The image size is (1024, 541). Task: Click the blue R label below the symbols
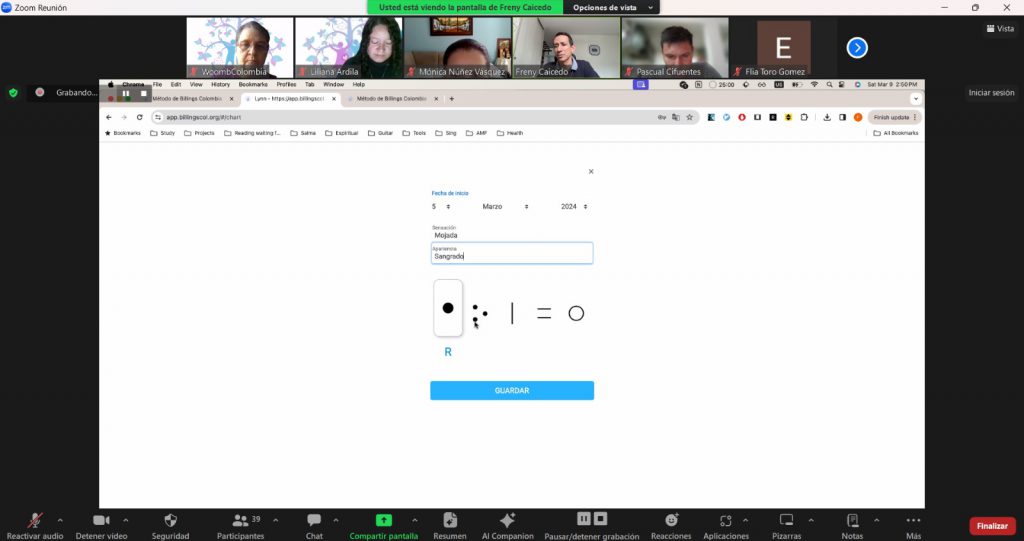(x=448, y=352)
